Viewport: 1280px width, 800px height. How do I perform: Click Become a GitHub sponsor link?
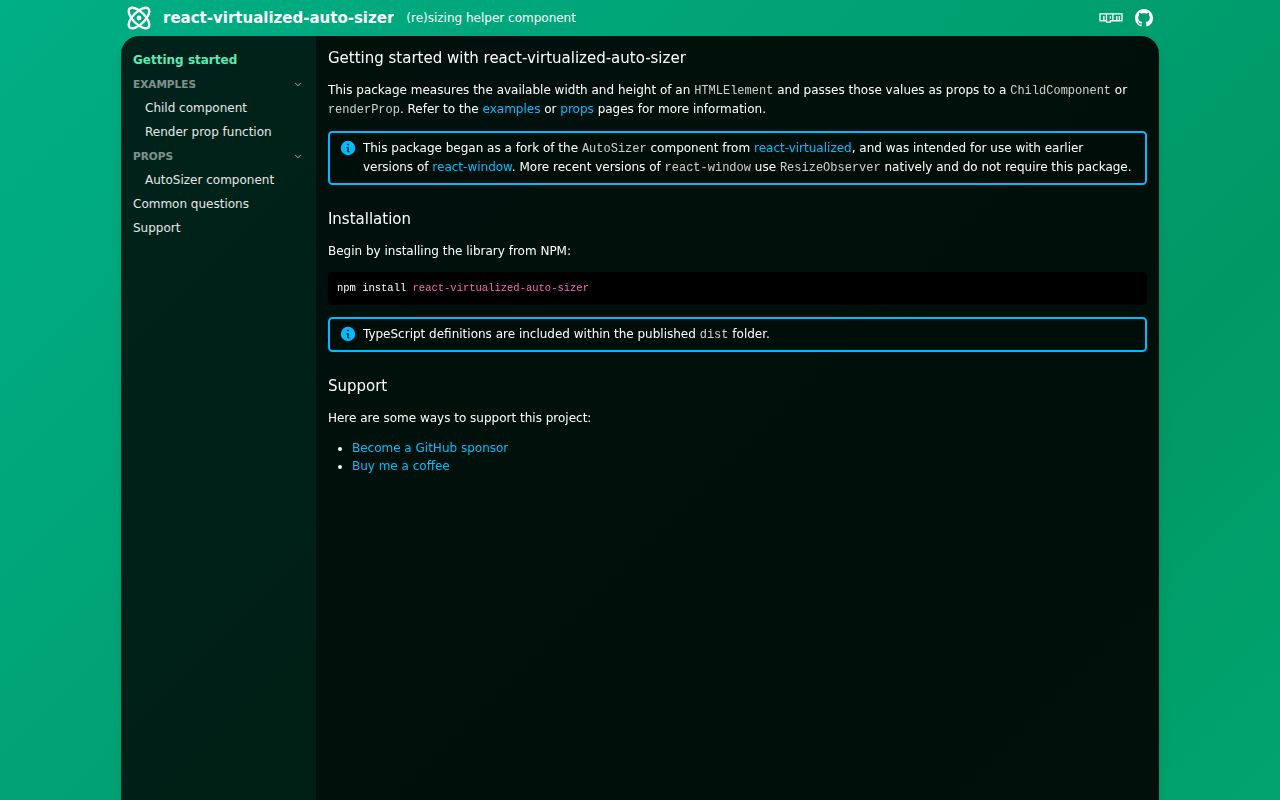point(430,448)
